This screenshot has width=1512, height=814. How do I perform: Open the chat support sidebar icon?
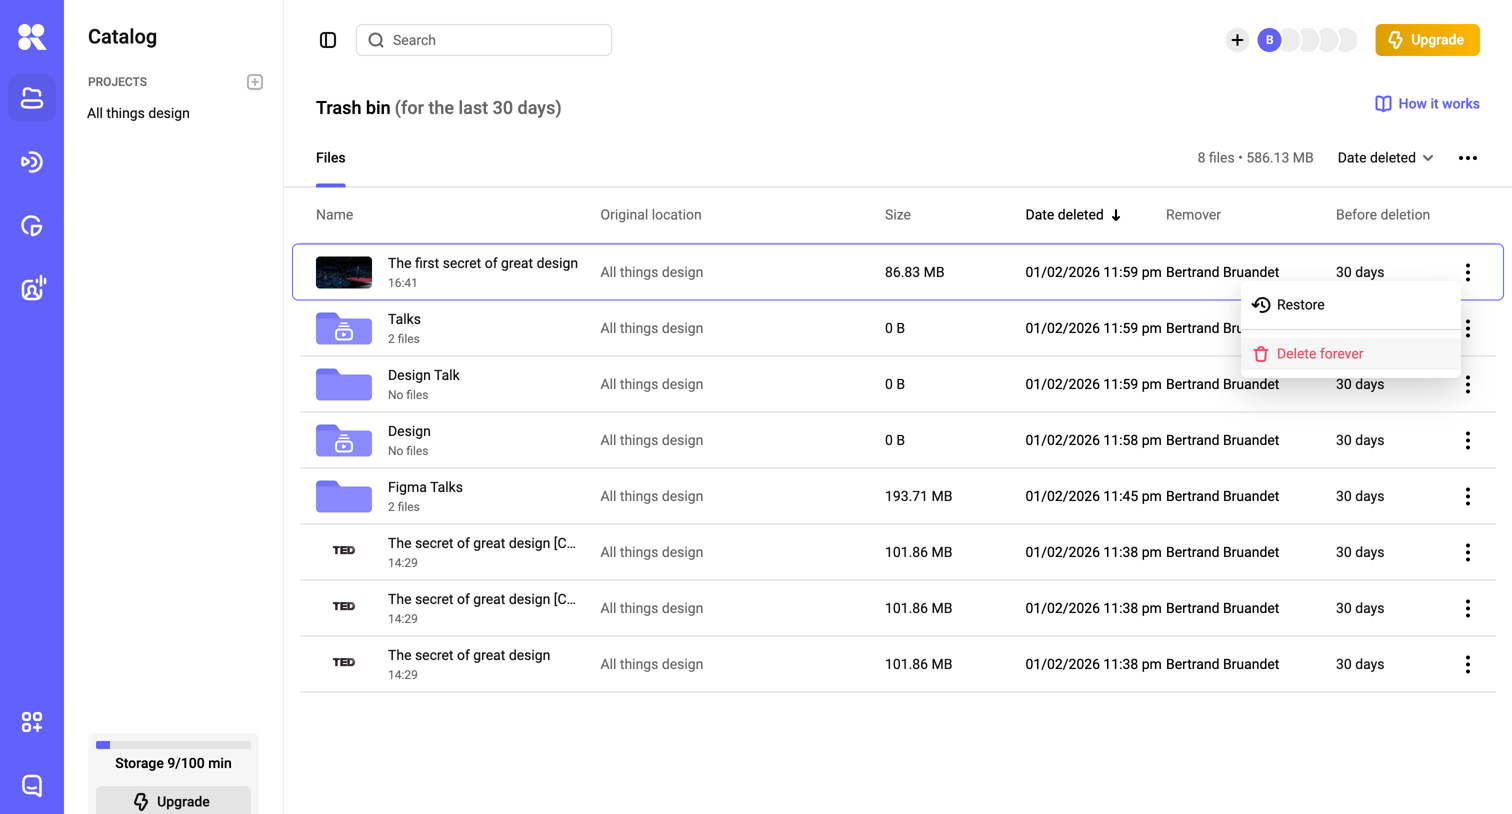click(x=32, y=785)
